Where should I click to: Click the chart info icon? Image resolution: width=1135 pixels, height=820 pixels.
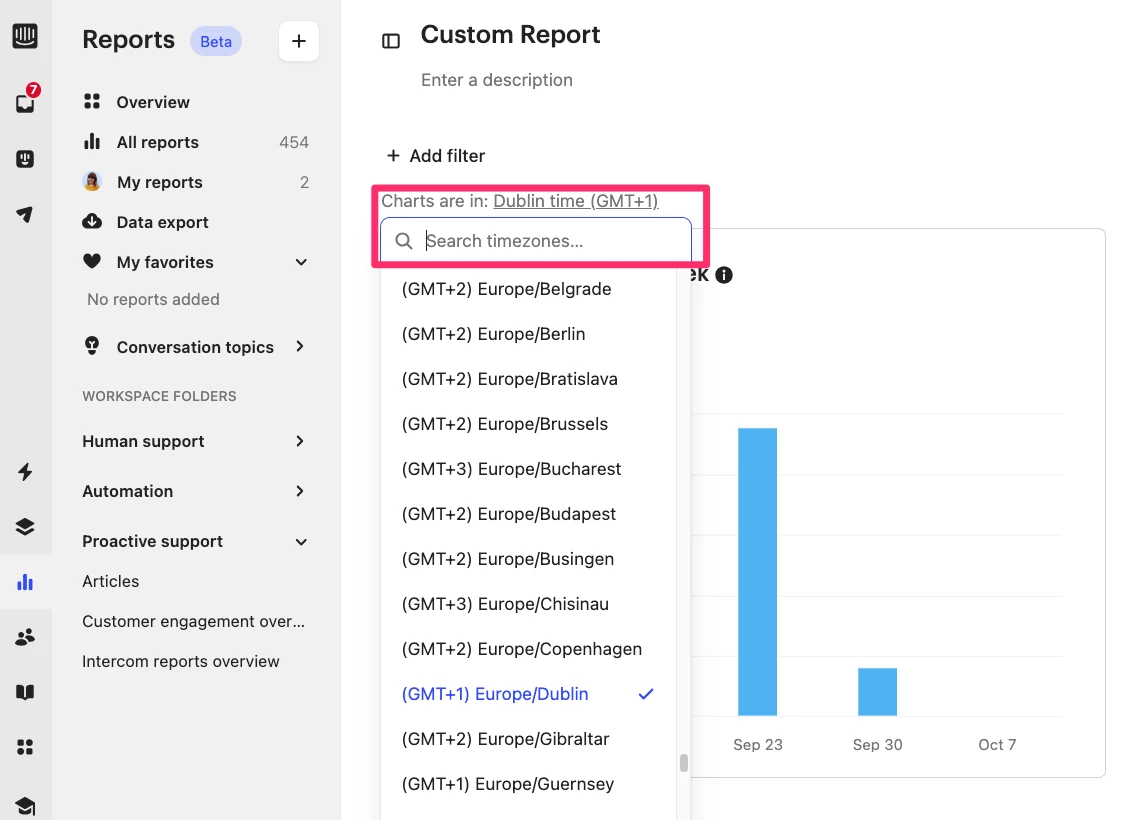[x=724, y=275]
